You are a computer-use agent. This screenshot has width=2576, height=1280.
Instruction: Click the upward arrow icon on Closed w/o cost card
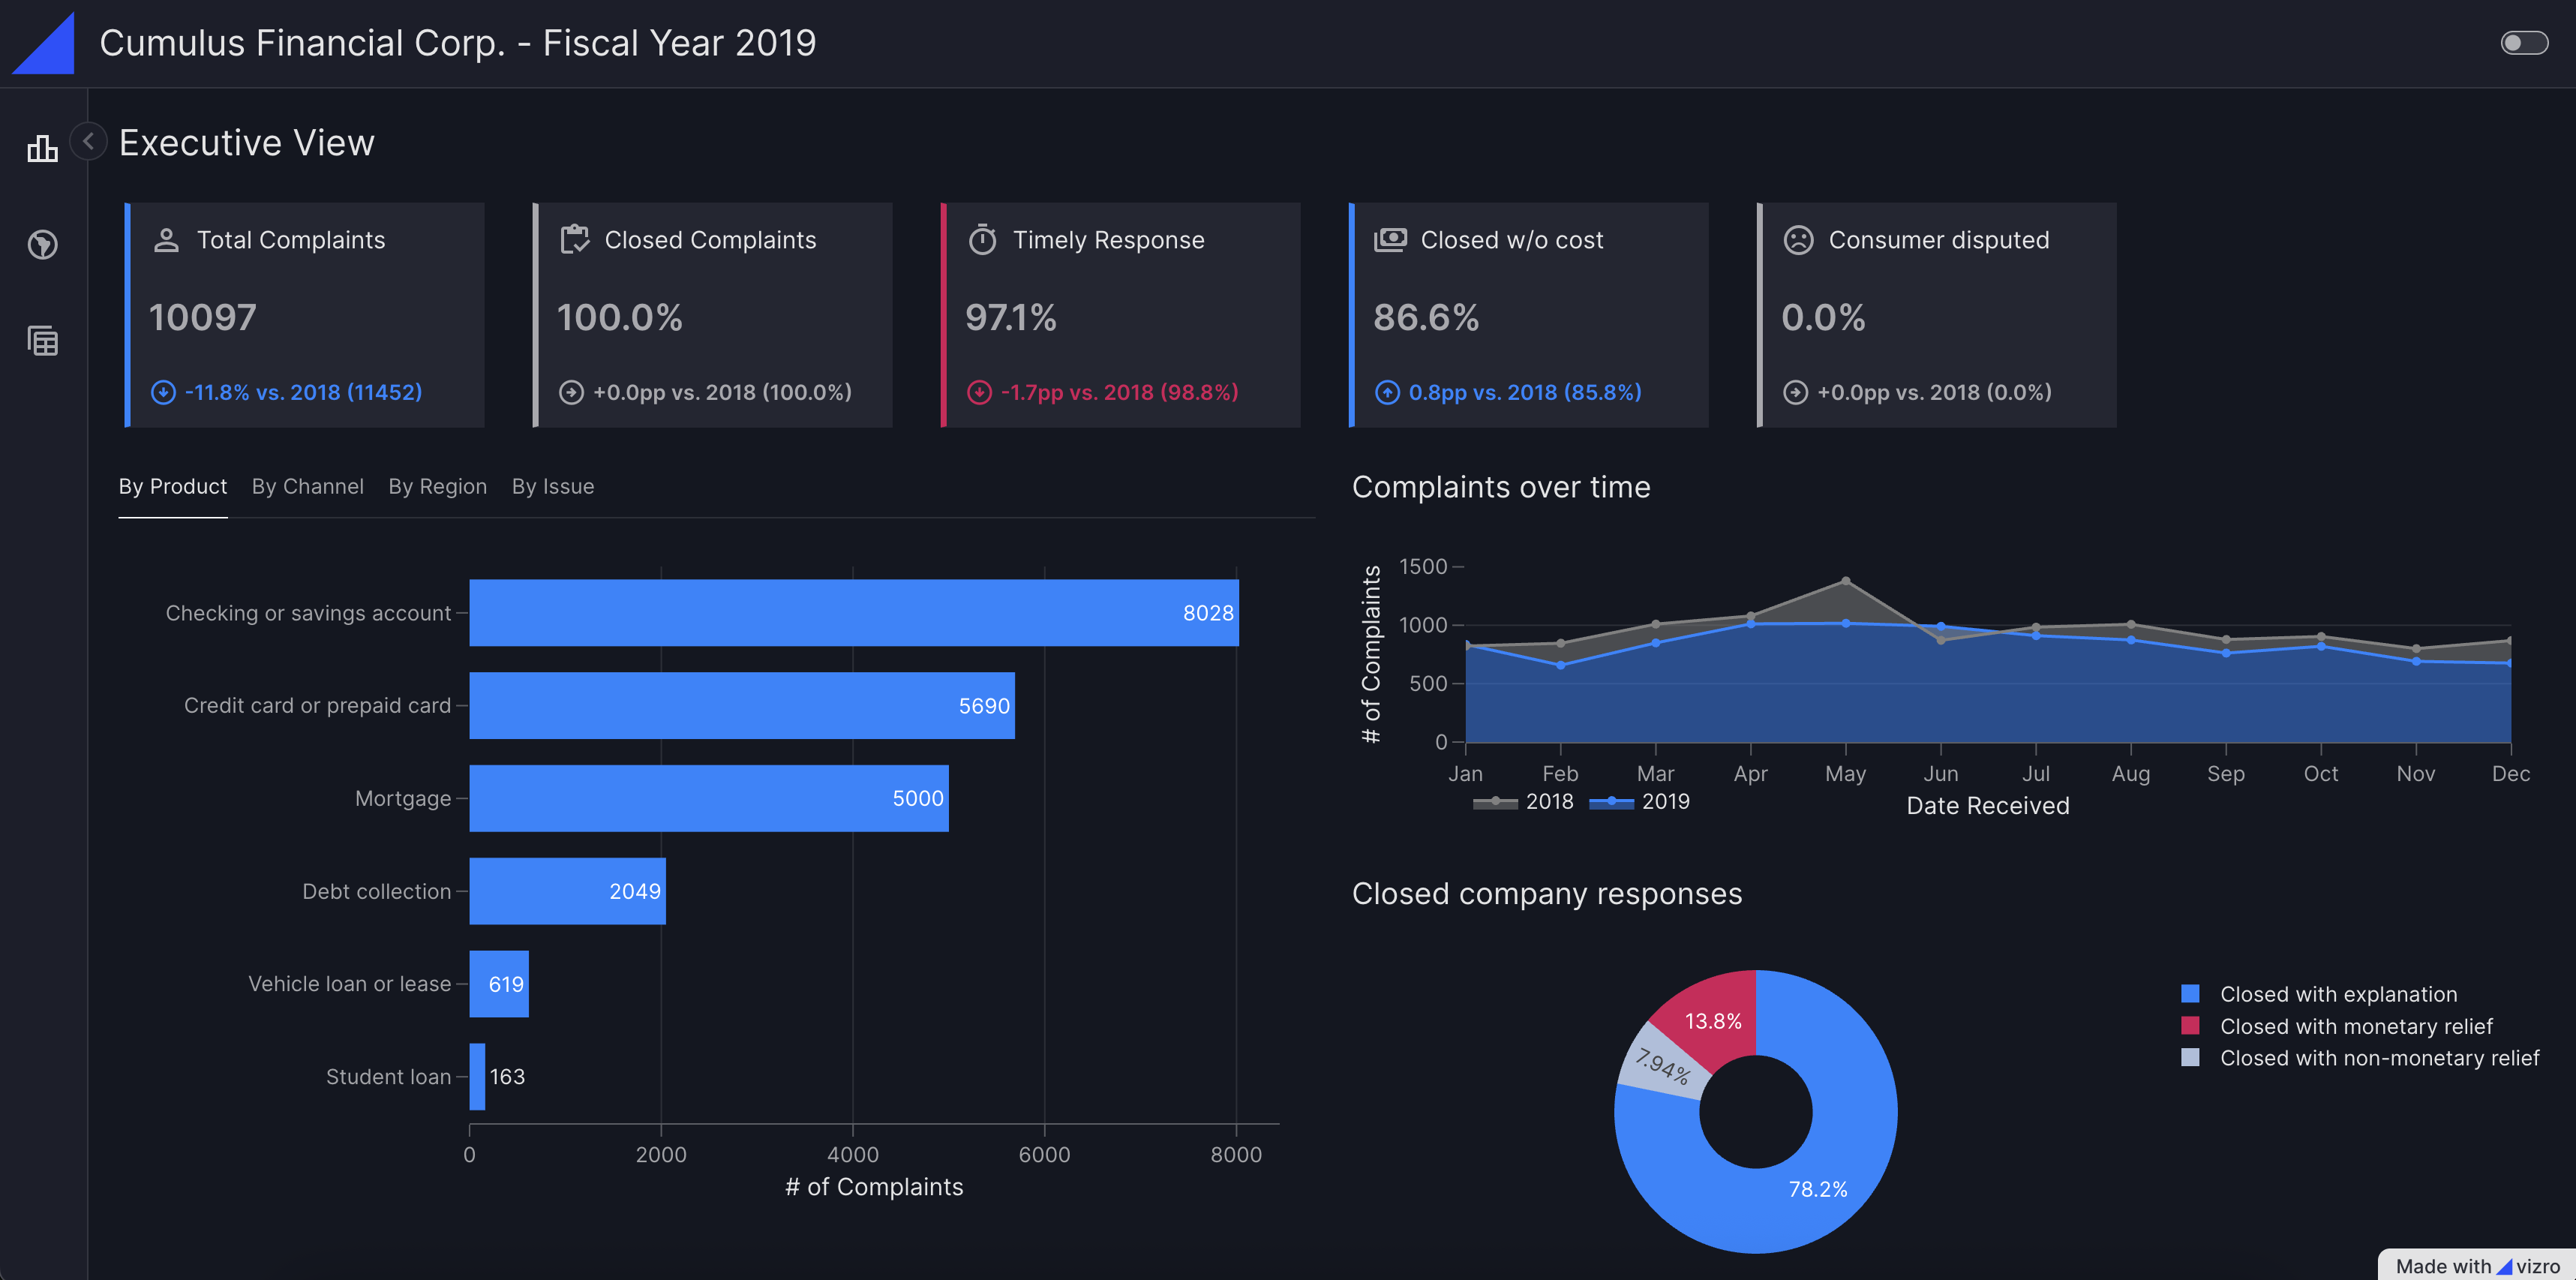click(x=1387, y=392)
